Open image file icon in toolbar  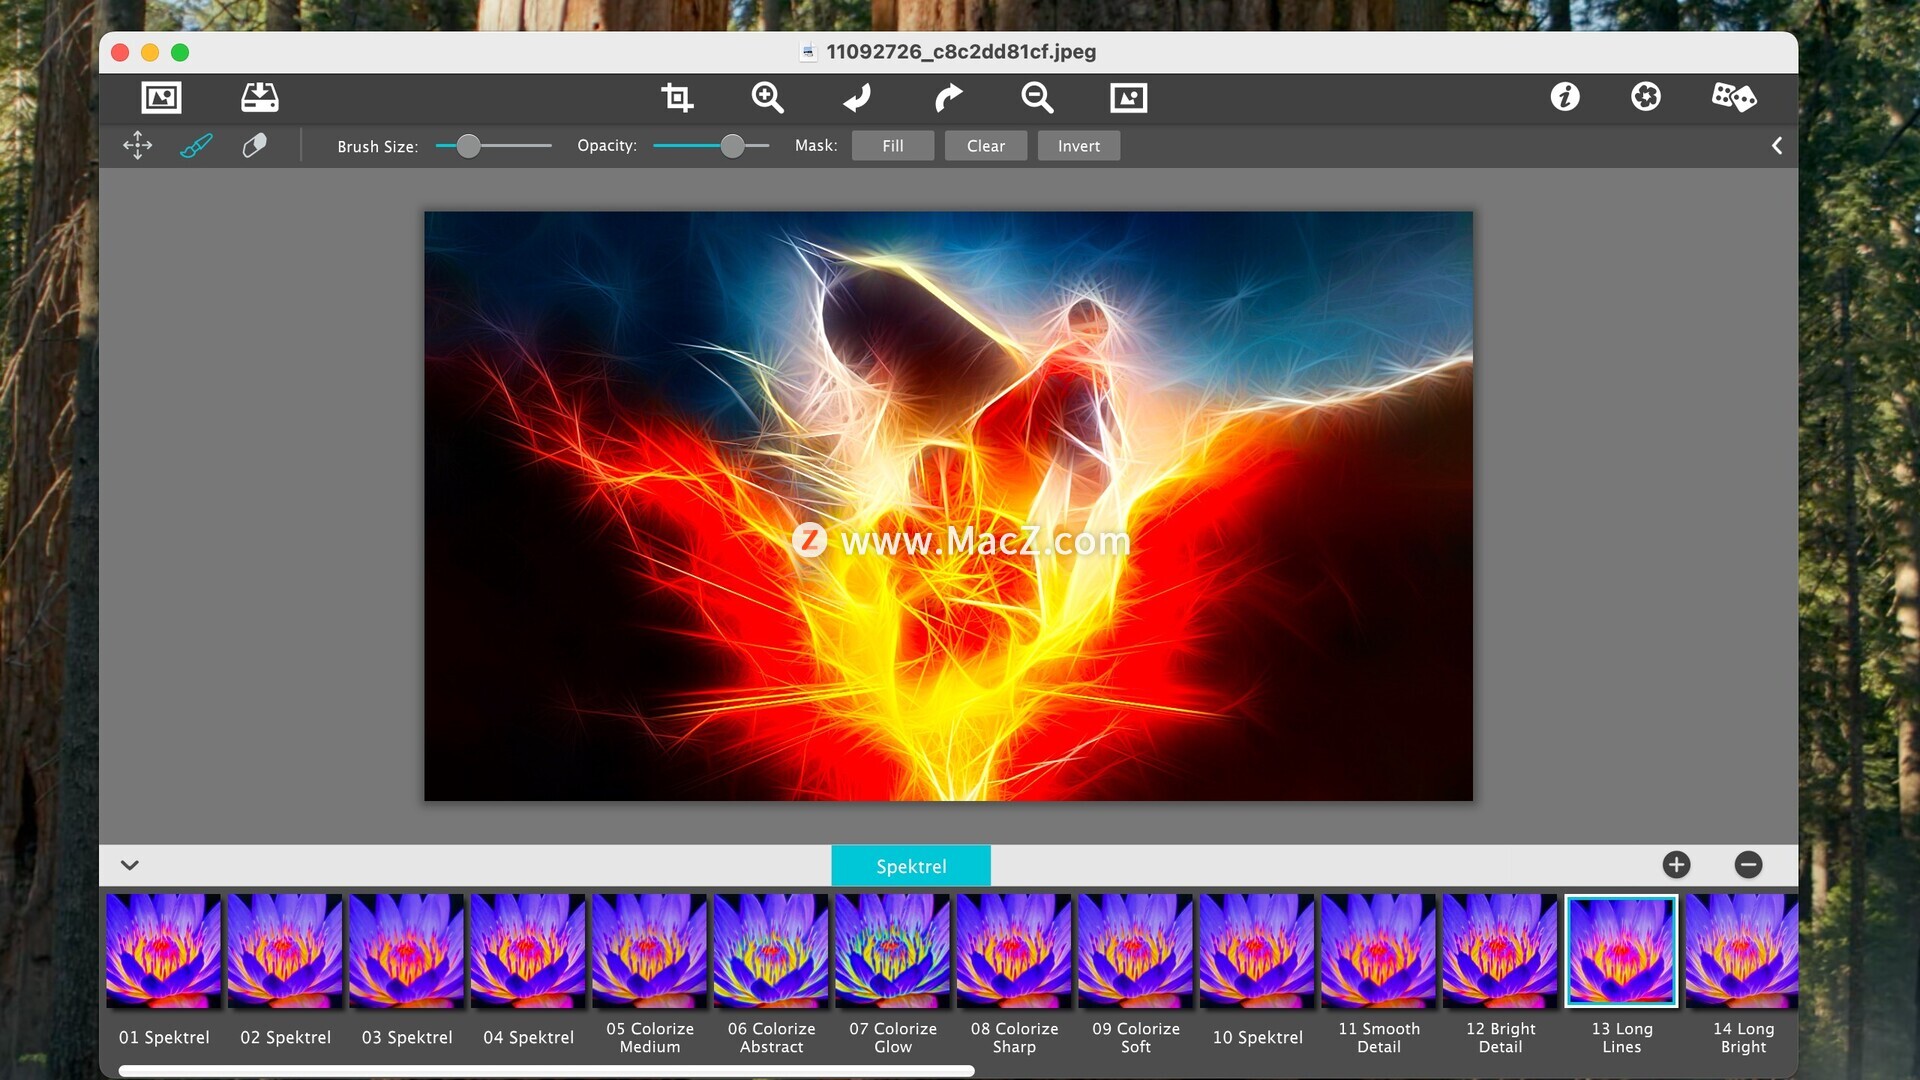click(161, 97)
